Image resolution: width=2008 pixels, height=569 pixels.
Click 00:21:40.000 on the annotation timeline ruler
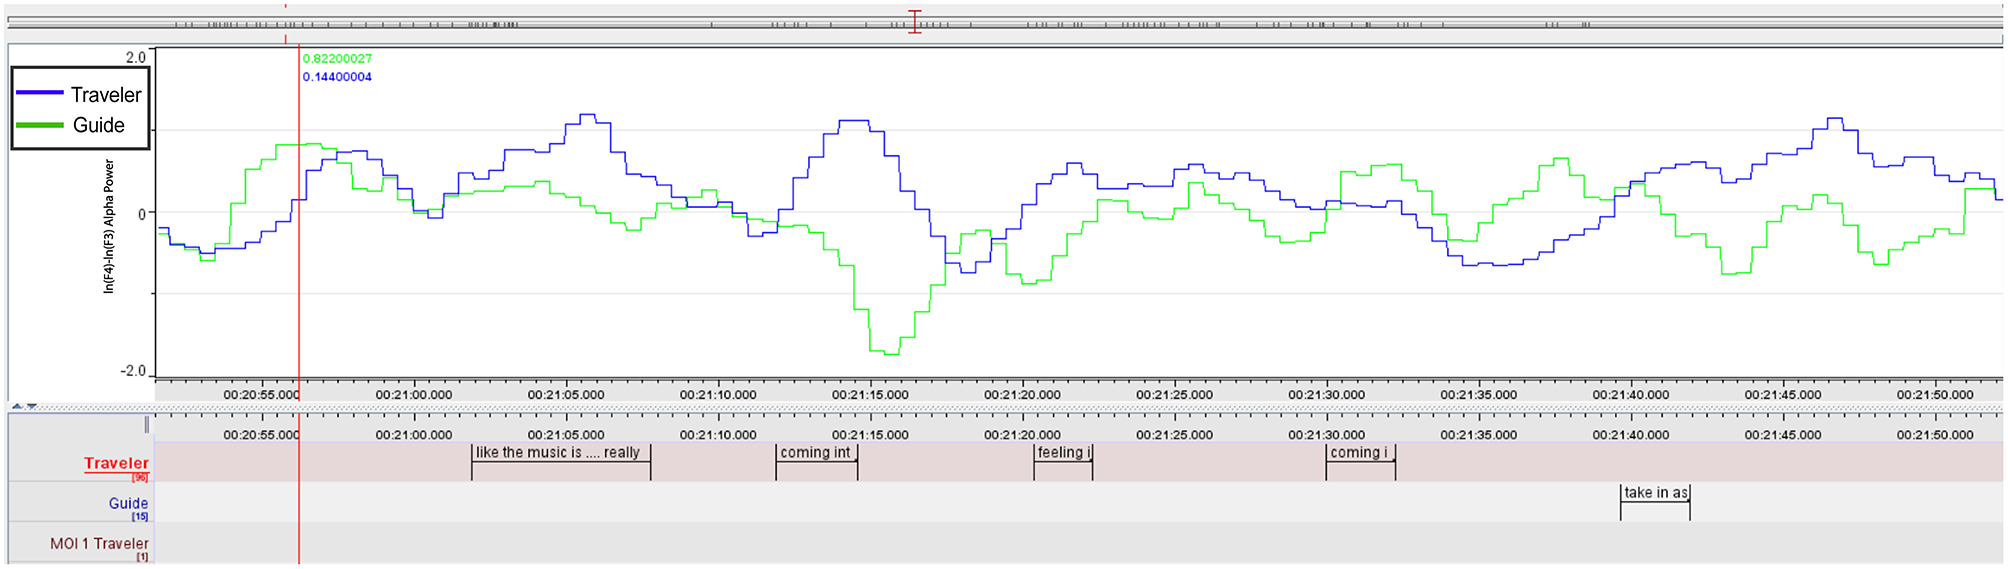pos(1631,435)
